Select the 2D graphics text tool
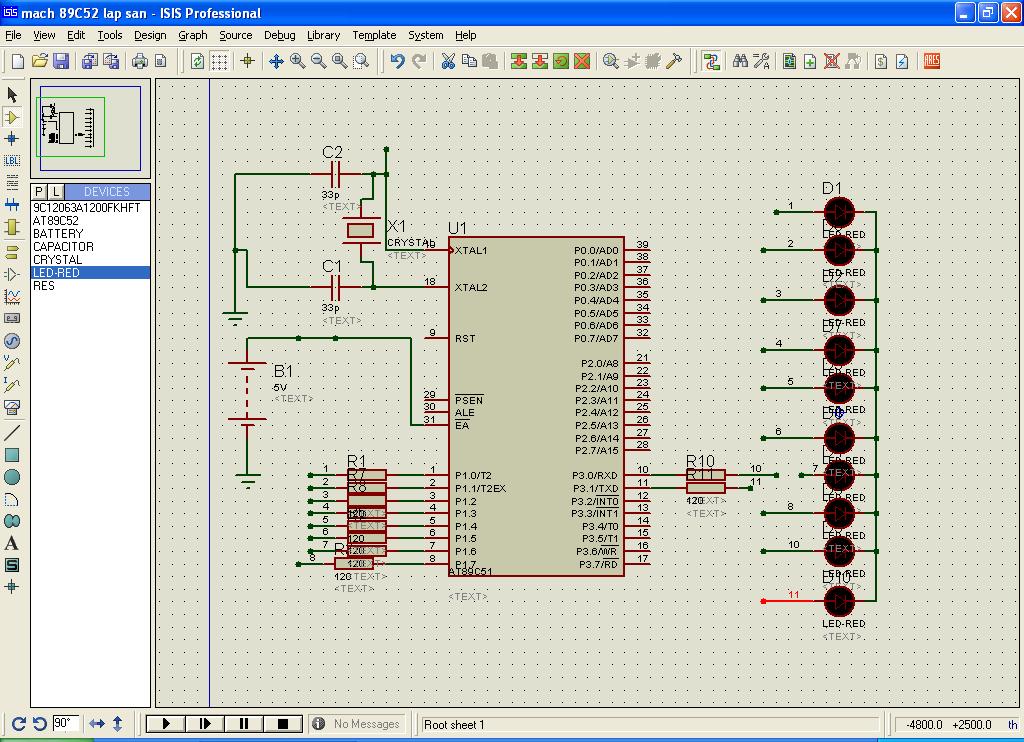 [12, 543]
